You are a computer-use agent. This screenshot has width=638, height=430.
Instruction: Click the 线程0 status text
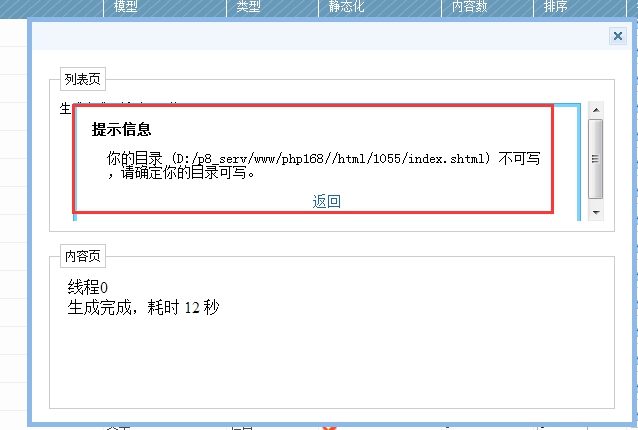pos(88,288)
